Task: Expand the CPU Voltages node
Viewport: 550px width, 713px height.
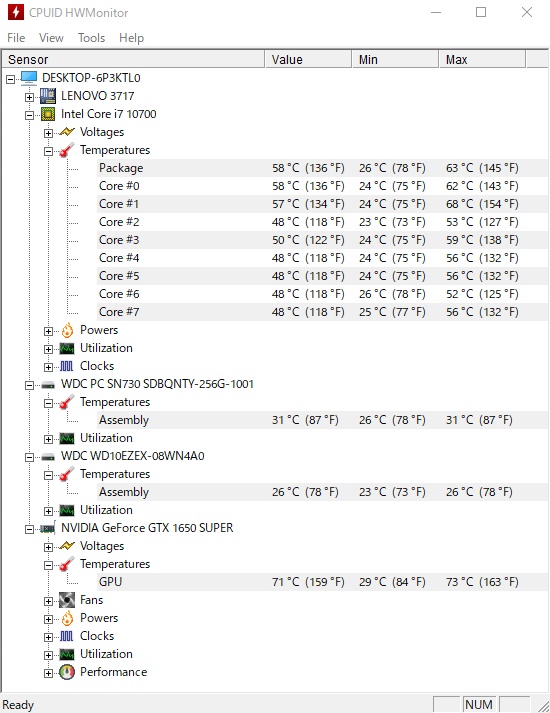Action: (49, 133)
